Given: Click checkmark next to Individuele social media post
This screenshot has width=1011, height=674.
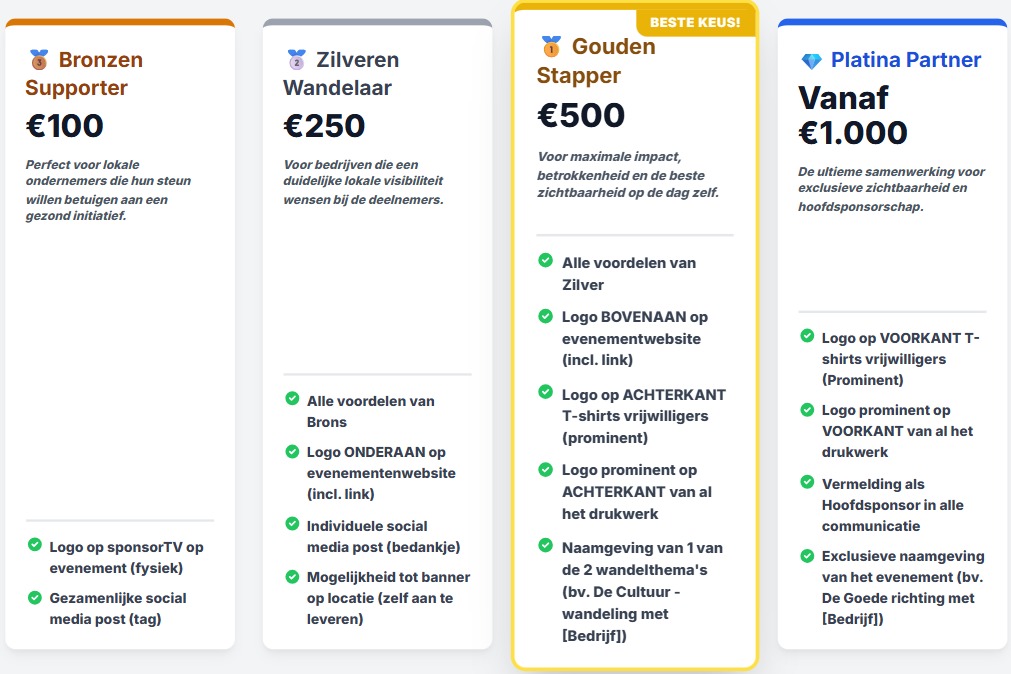Looking at the screenshot, I should (x=292, y=524).
